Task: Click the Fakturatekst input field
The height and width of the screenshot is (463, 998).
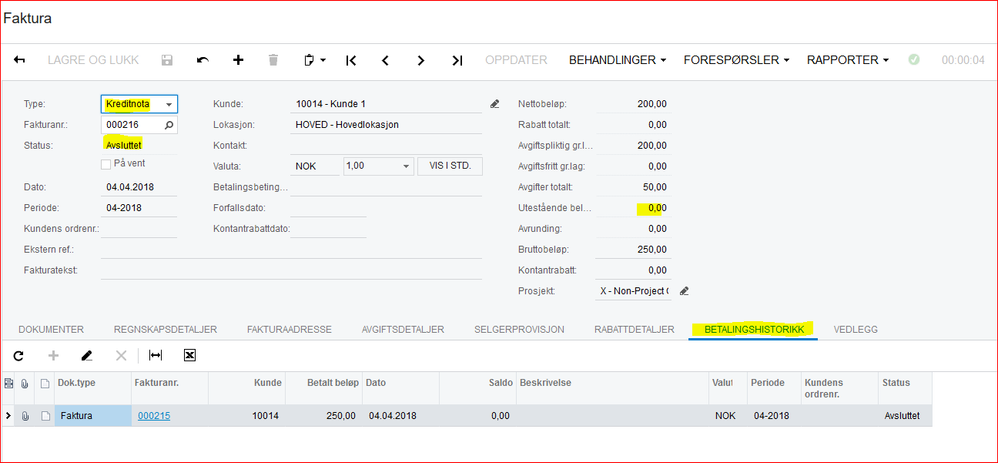Action: (x=291, y=270)
